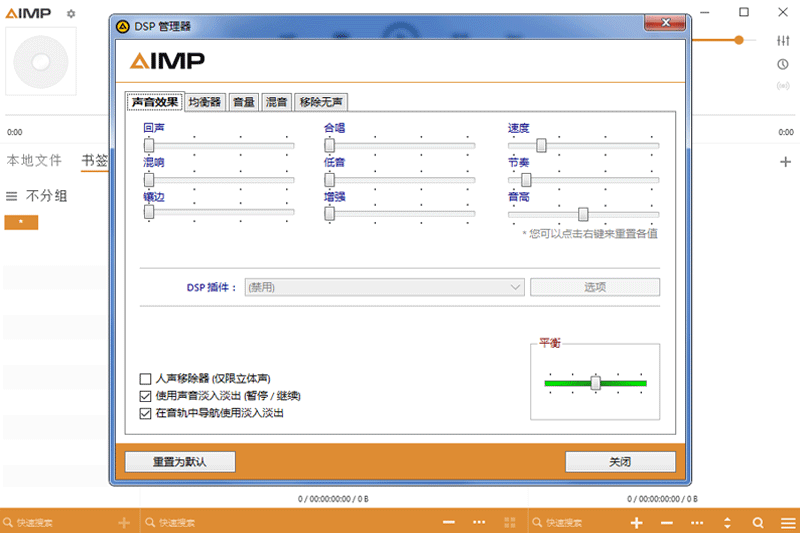Expand the DSP 插件 dropdown list
The image size is (800, 533).
515,287
